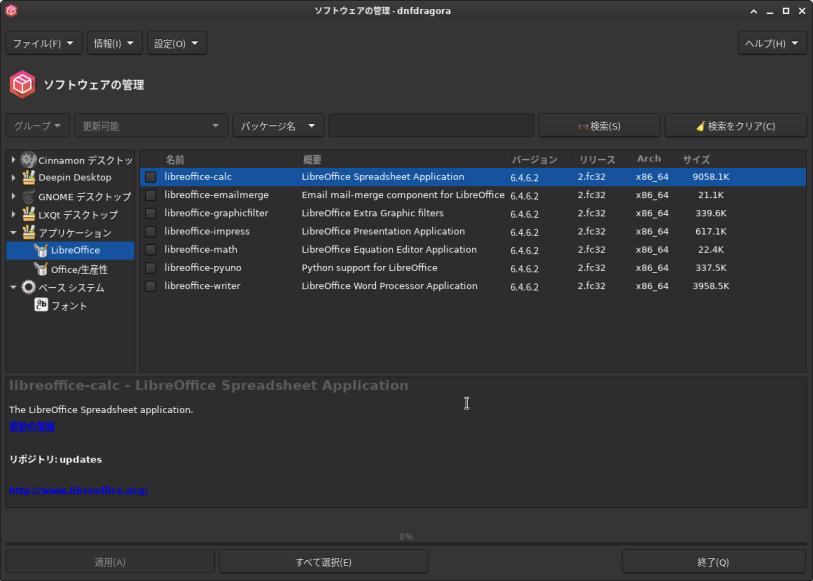This screenshot has width=813, height=581.
Task: Click 'Email mail-merge component for LibreOffice' text
Action: pos(403,195)
